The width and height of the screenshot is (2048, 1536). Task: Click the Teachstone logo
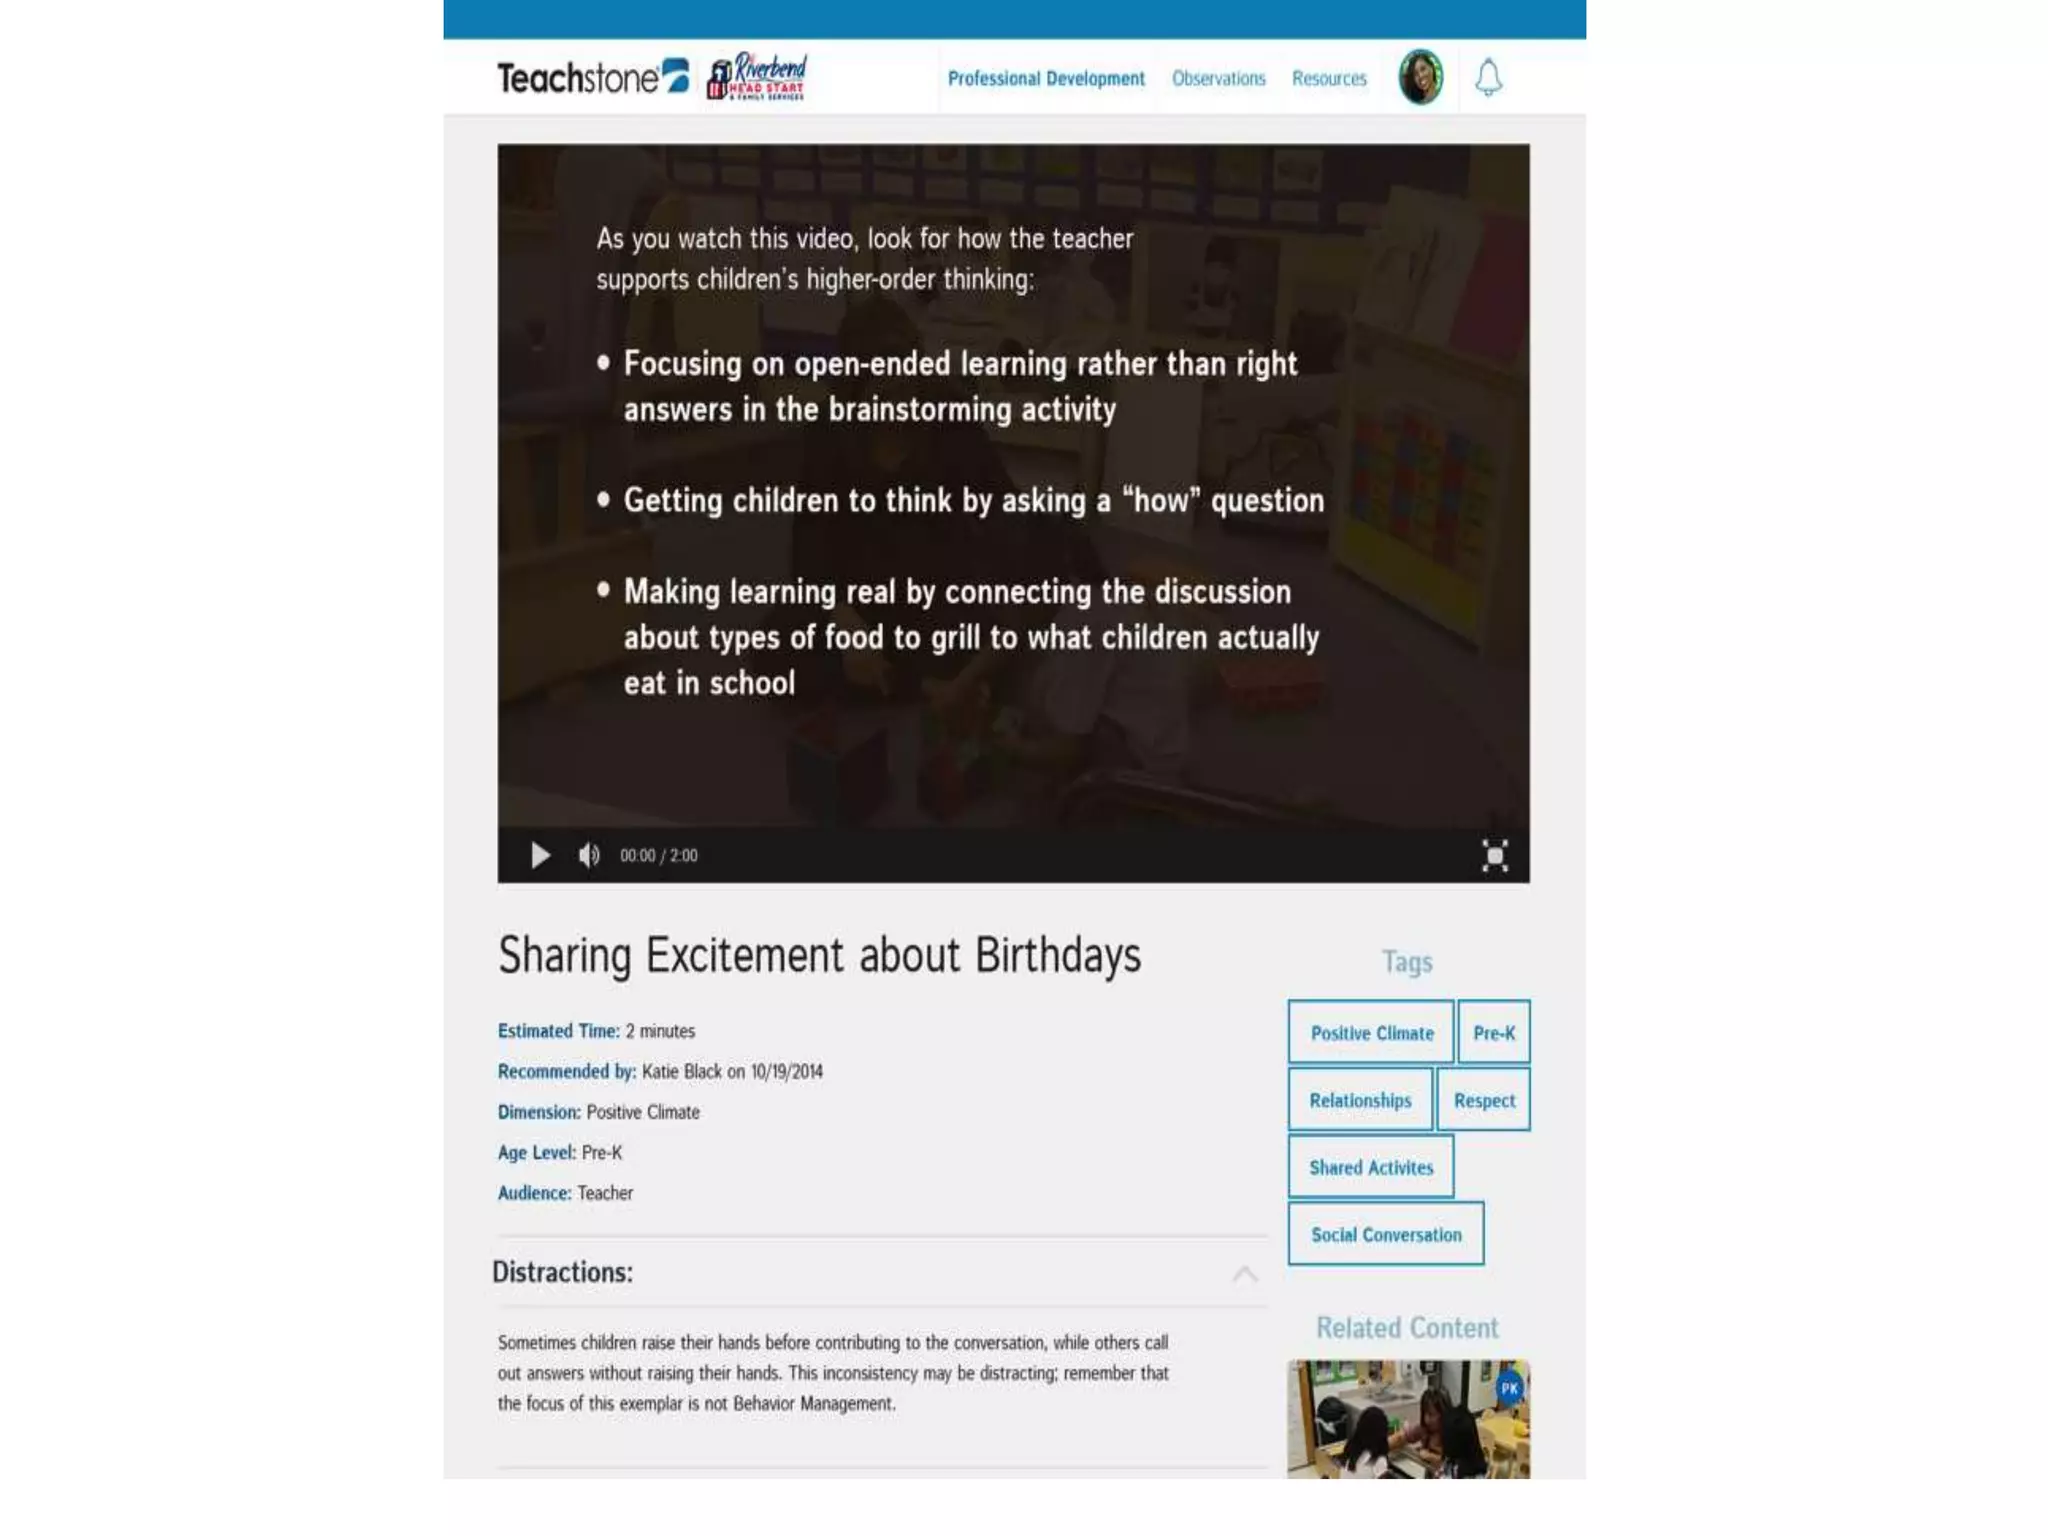point(593,77)
